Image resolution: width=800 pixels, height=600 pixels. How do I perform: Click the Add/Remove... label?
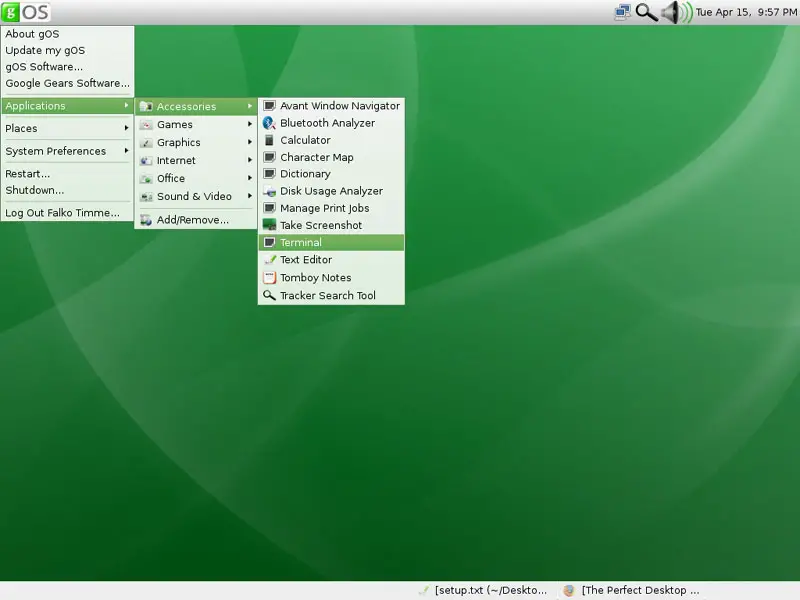pos(192,220)
